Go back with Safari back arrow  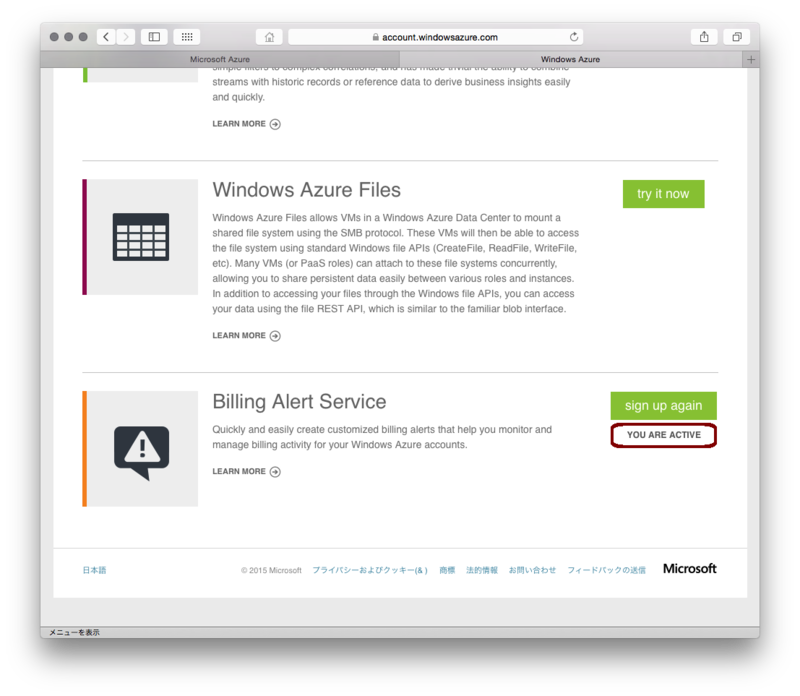[106, 37]
